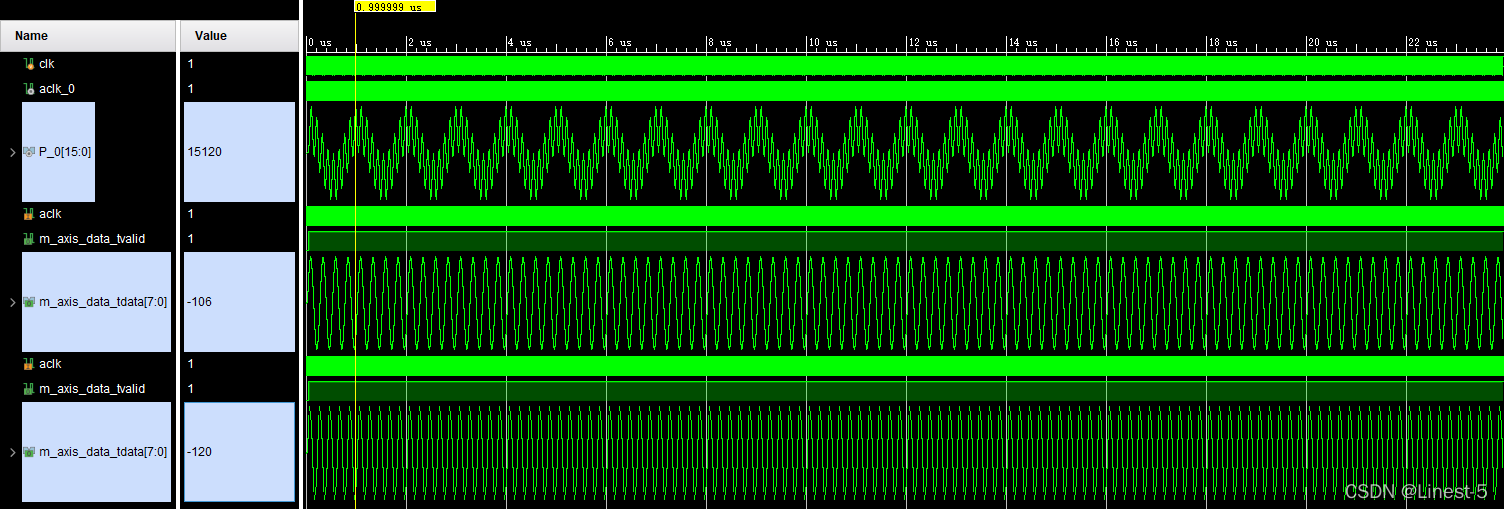The height and width of the screenshot is (509, 1504).
Task: Expand the P_0[15:0] bus
Action: [12, 152]
